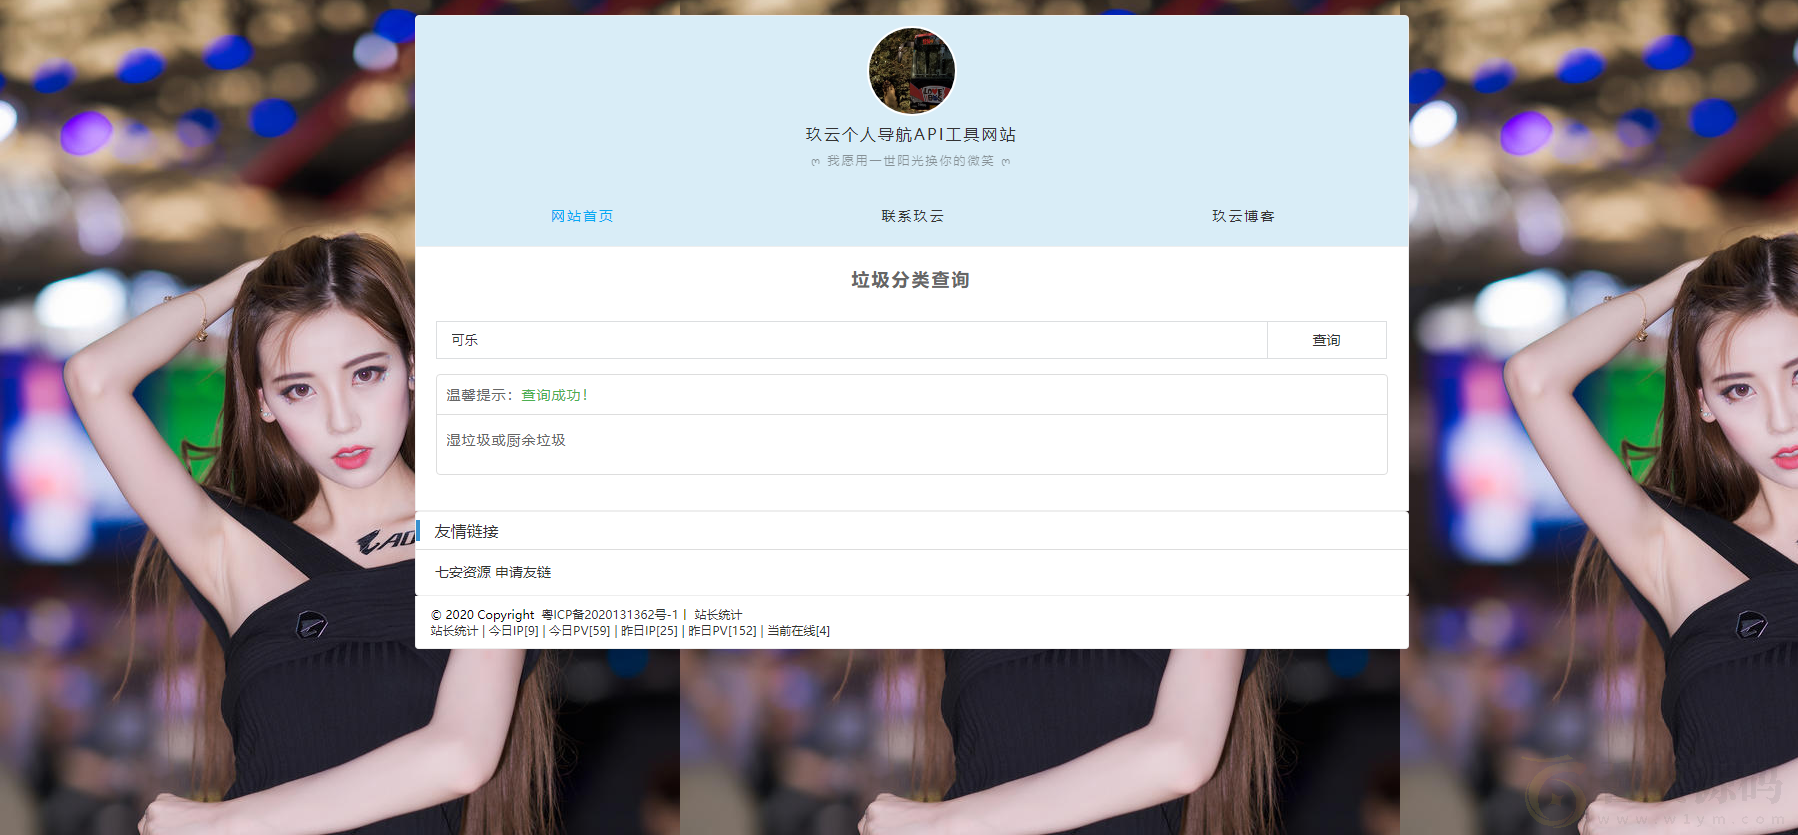Viewport: 1798px width, 835px height.
Task: Open the 粤ICP备2020131362号-1 record link
Action: pyautogui.click(x=610, y=615)
